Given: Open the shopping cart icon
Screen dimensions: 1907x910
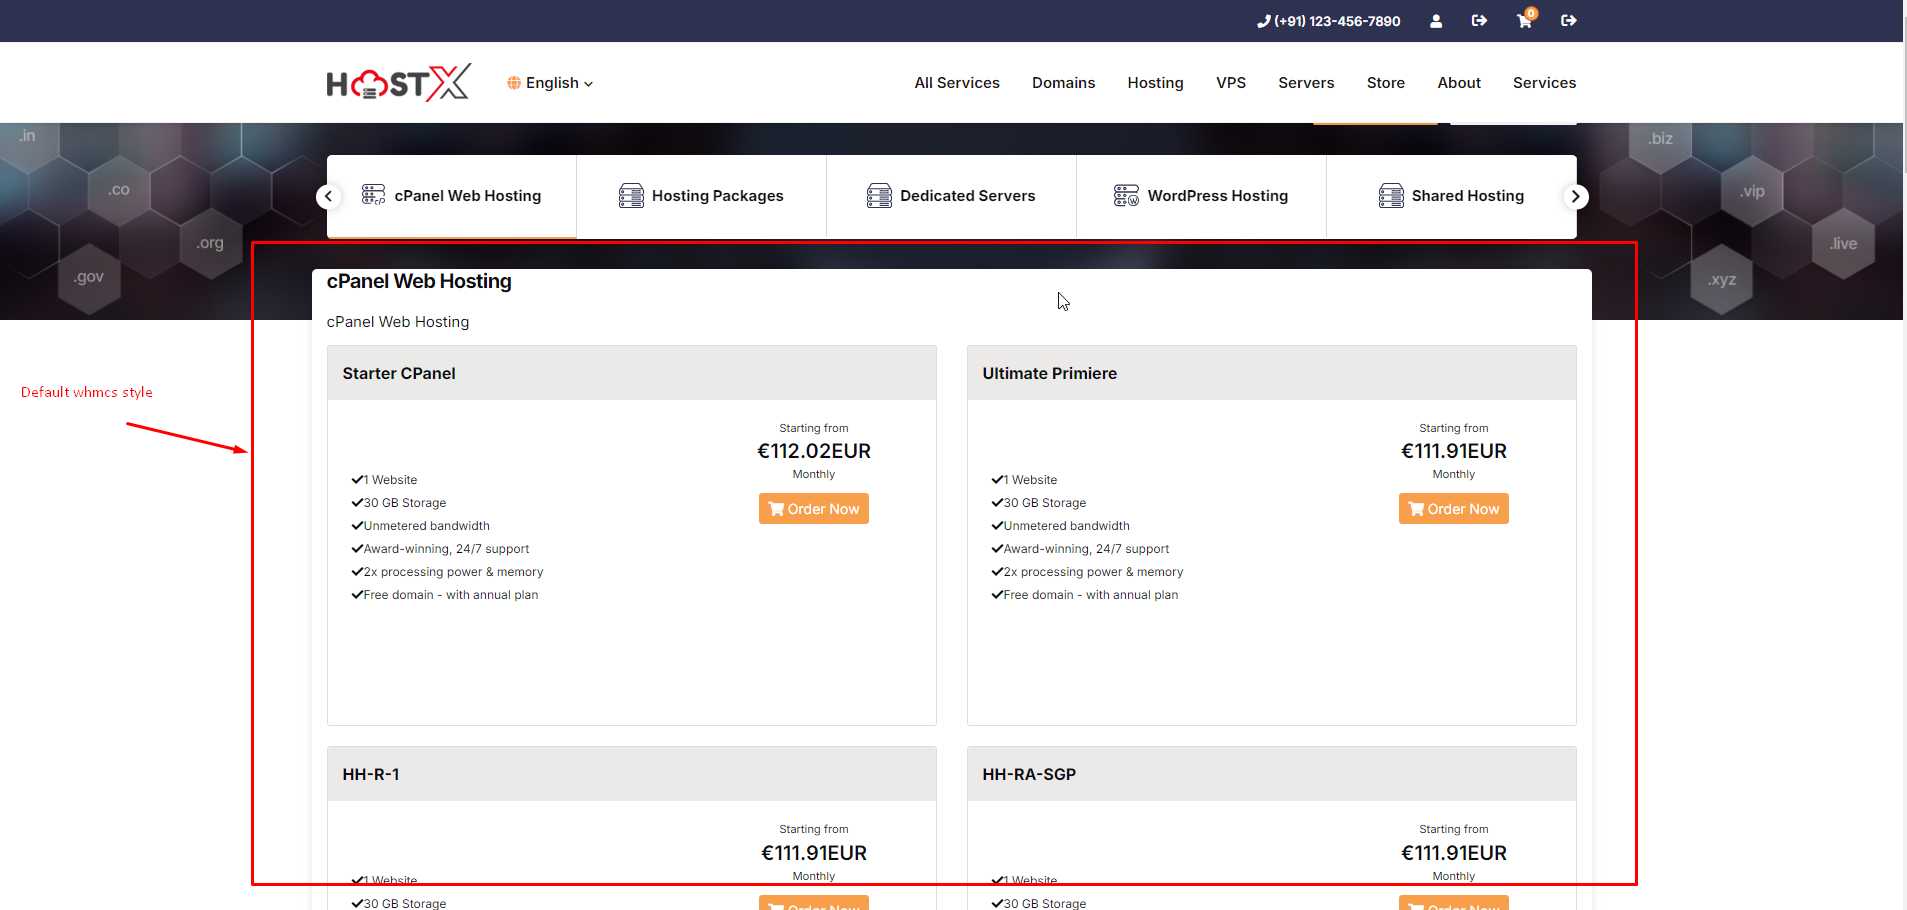Looking at the screenshot, I should point(1524,21).
